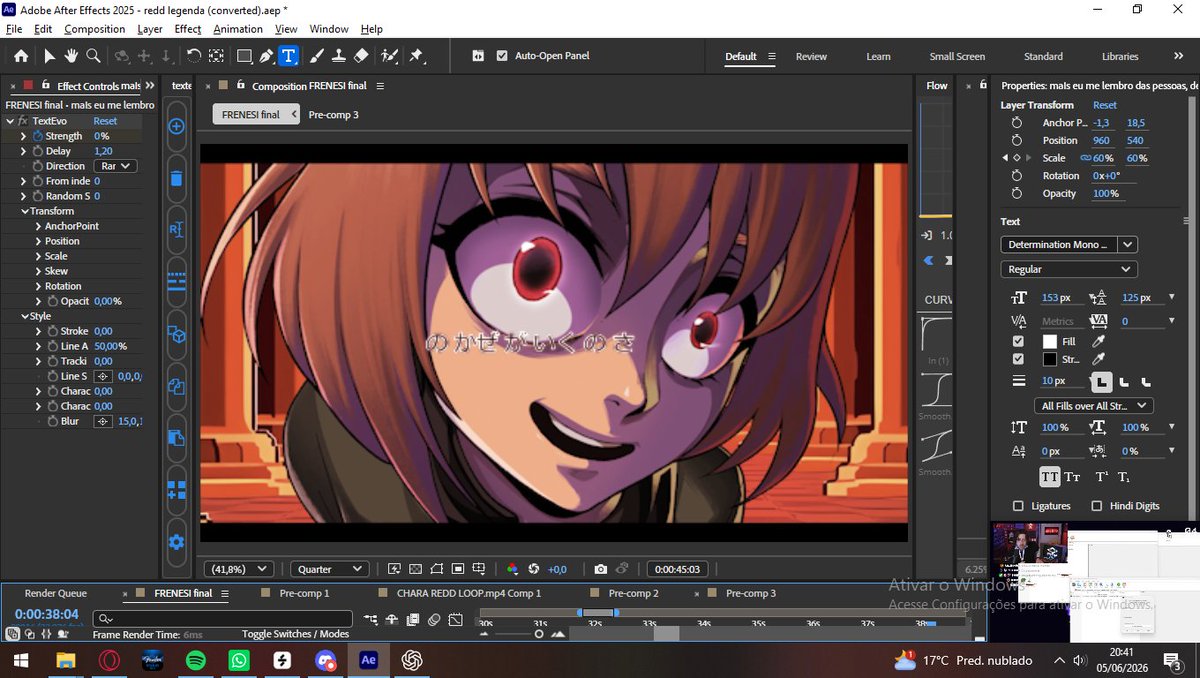Click Reset next to TextEvo effect

[105, 121]
